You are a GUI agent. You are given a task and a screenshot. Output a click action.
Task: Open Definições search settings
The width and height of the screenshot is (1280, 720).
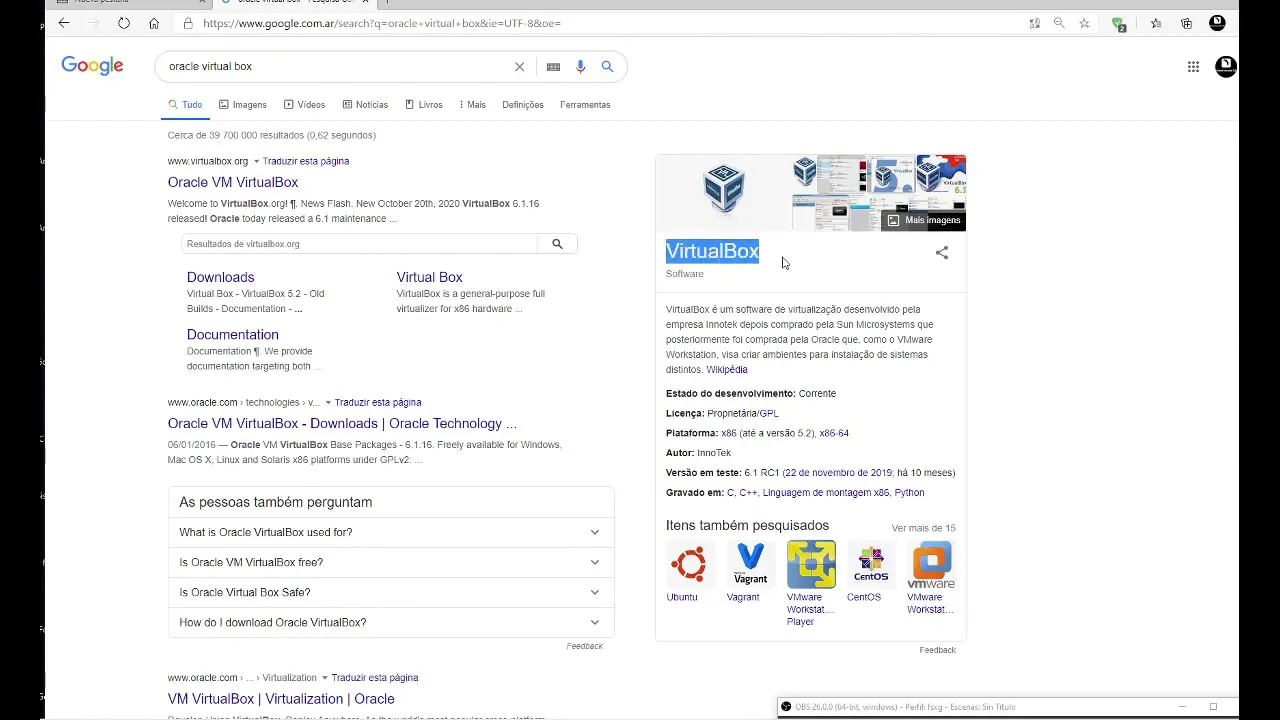pyautogui.click(x=523, y=104)
